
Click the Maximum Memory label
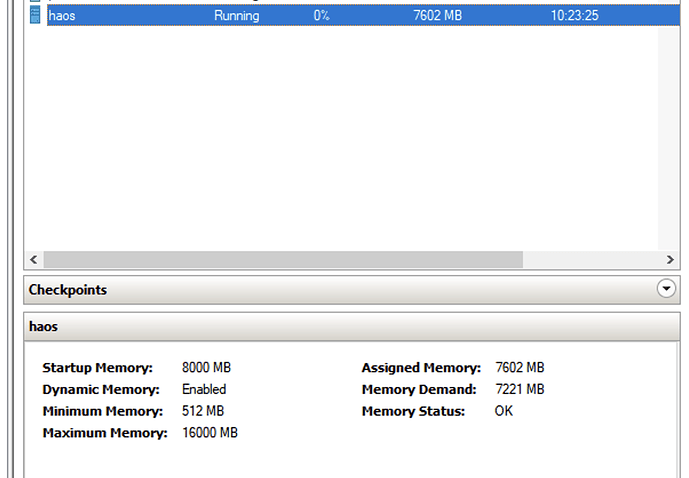click(105, 433)
